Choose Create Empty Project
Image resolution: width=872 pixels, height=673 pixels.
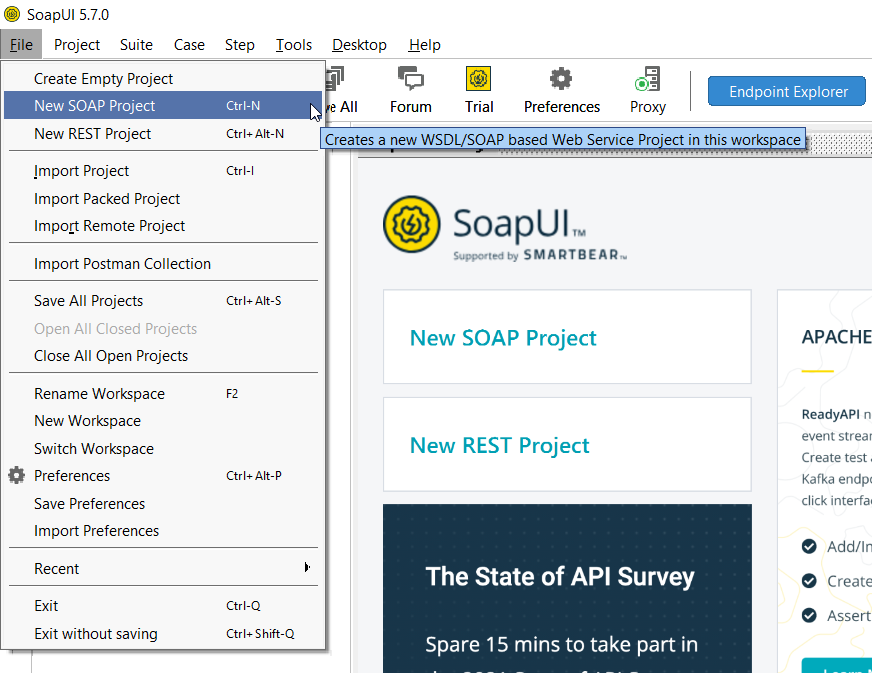(x=163, y=78)
